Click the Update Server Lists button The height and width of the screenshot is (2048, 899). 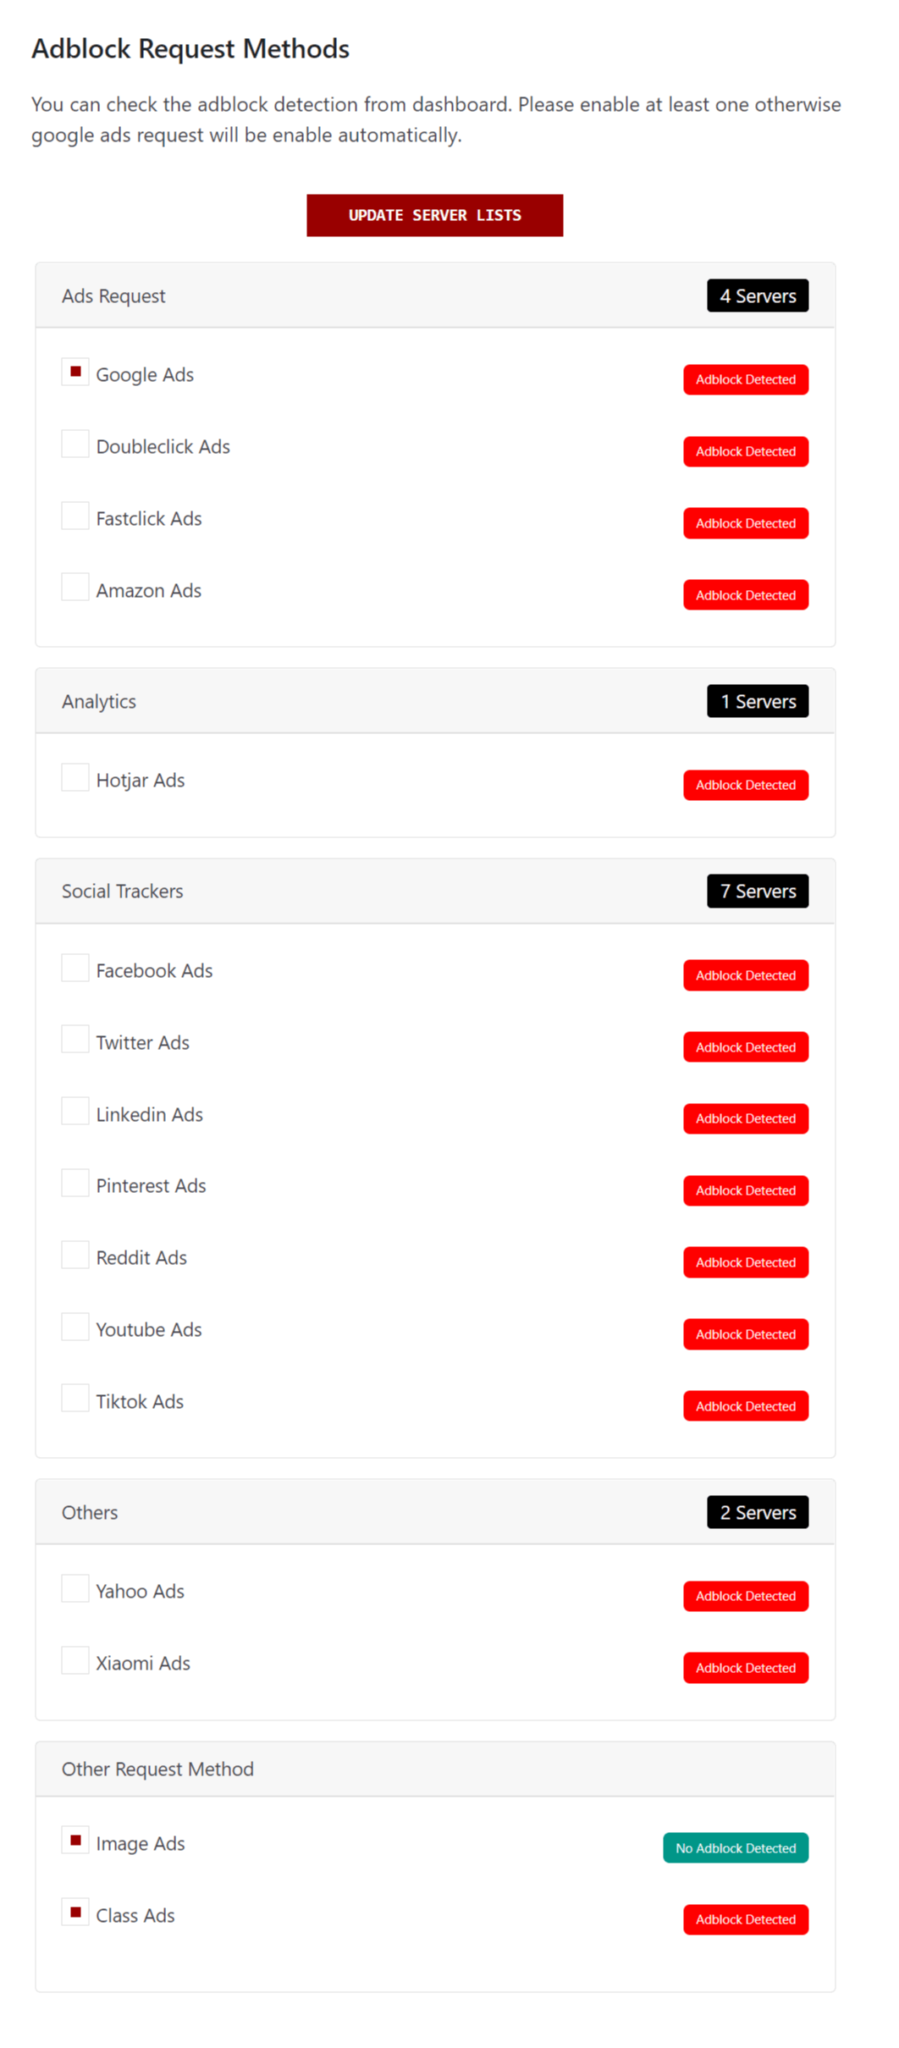pyautogui.click(x=434, y=215)
